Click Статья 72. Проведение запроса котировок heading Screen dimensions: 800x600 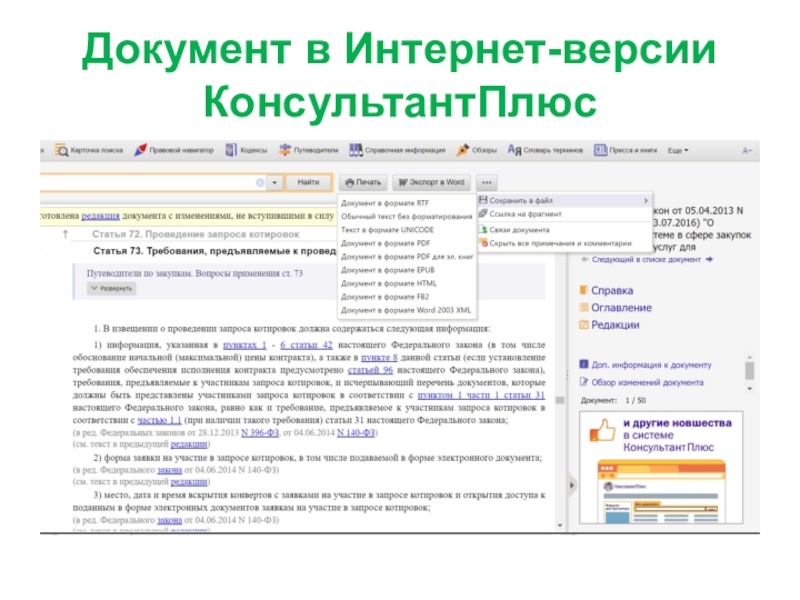tap(195, 234)
